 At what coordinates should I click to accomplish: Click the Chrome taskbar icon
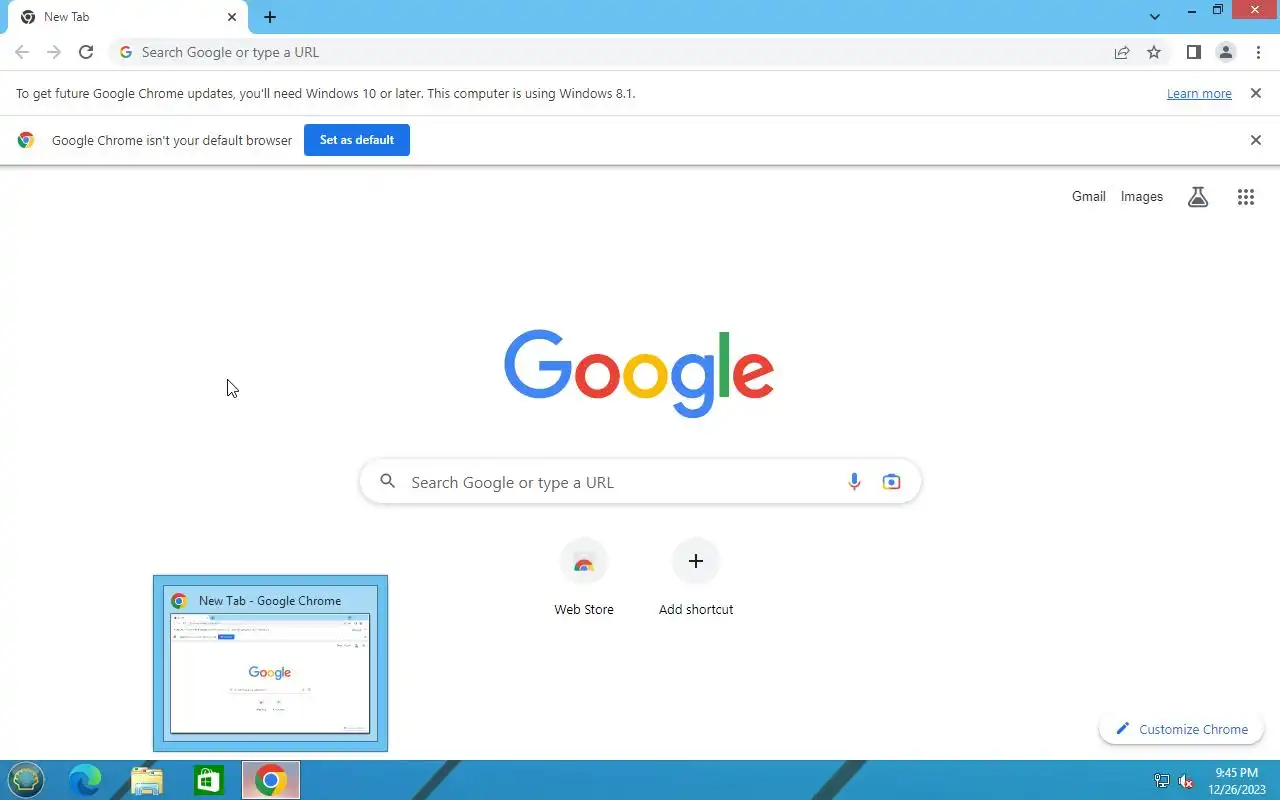point(271,780)
